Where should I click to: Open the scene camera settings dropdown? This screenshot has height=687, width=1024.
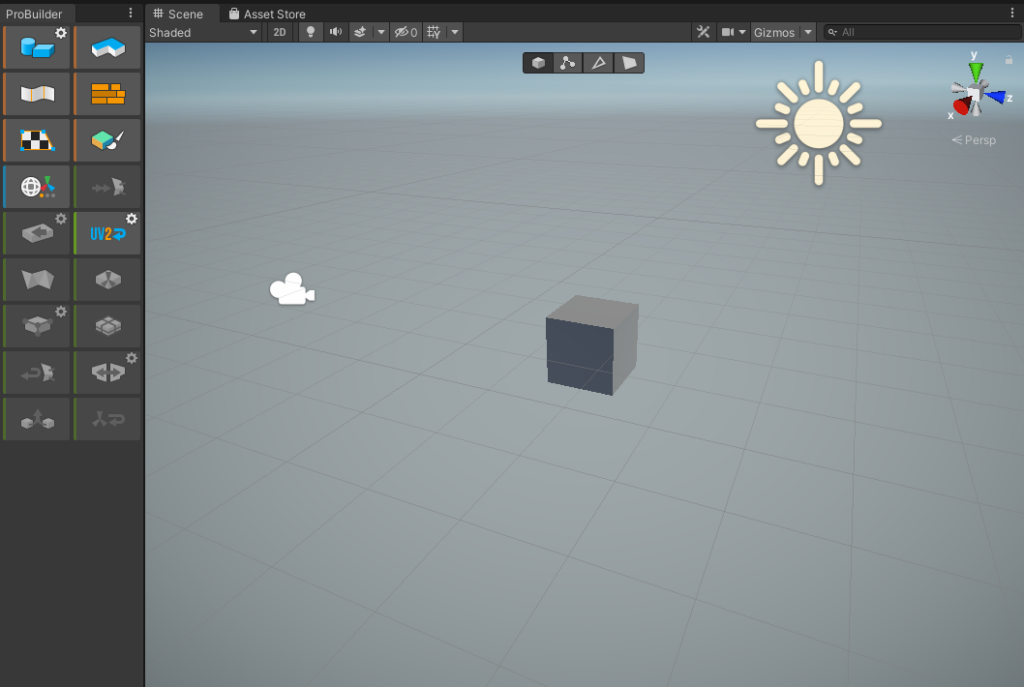[x=733, y=32]
